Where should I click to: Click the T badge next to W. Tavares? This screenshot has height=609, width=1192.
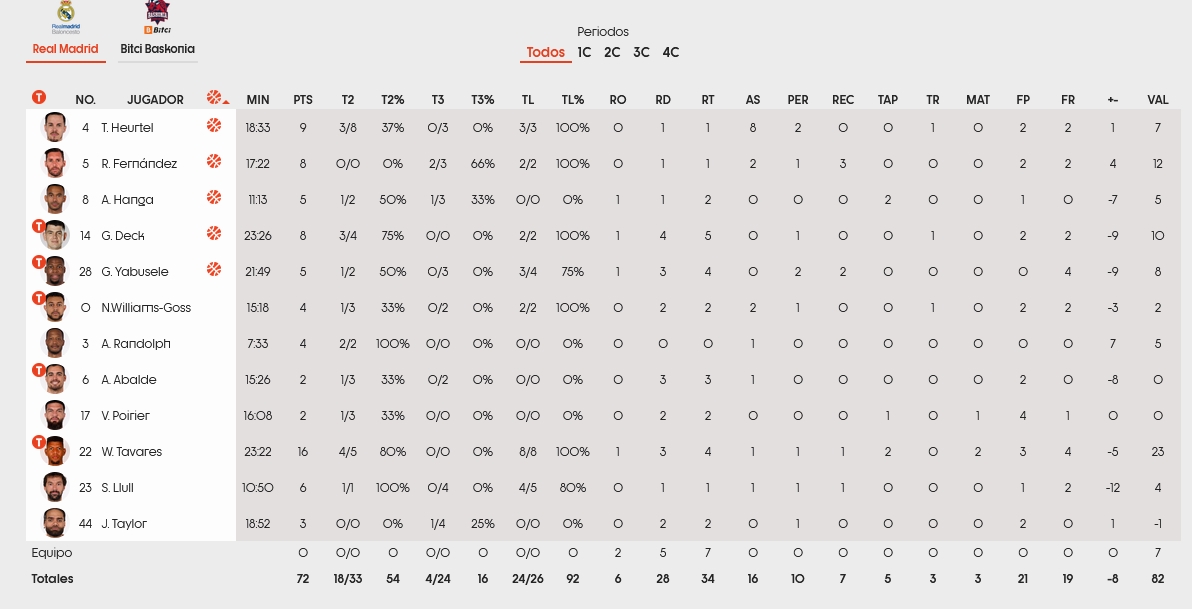39,443
